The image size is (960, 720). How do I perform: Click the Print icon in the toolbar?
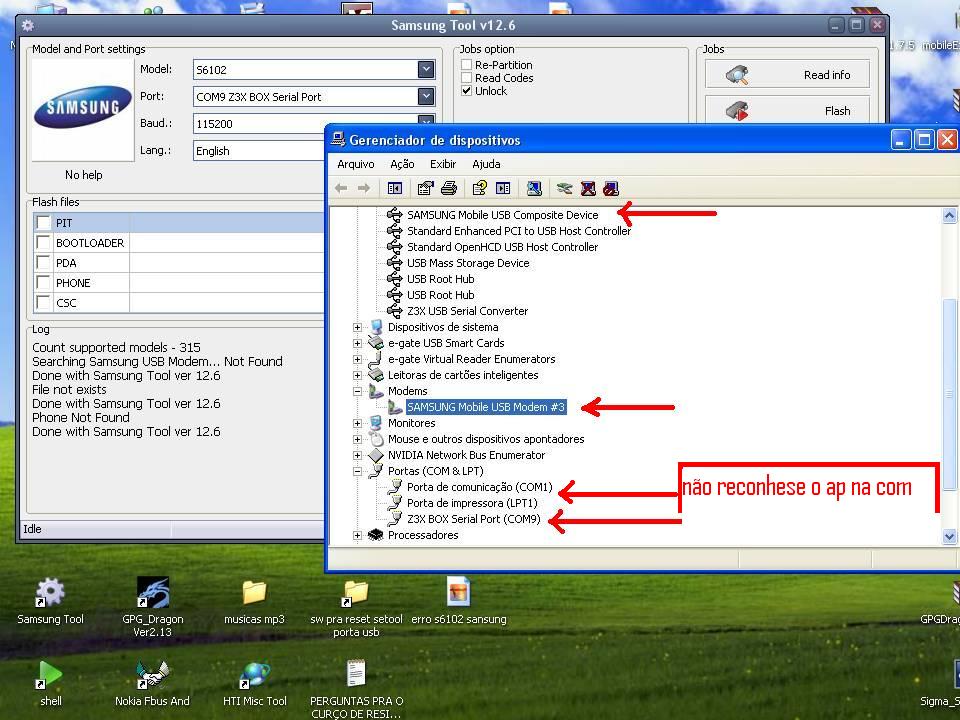(x=449, y=189)
